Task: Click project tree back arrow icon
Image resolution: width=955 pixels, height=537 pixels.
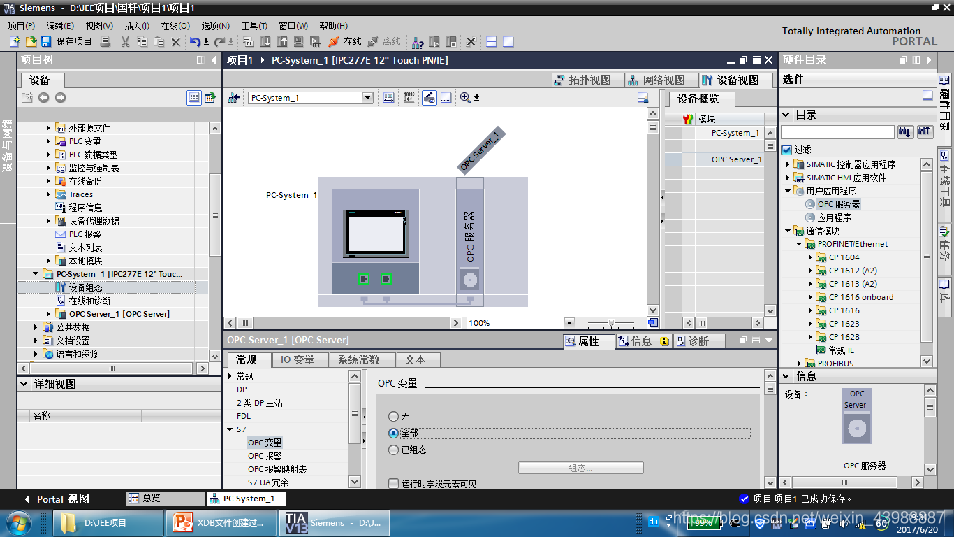Action: tap(43, 97)
